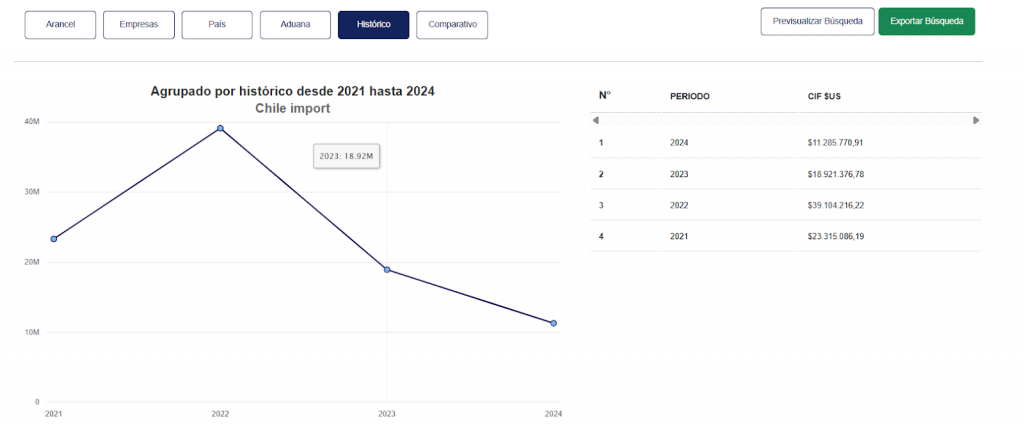
Task: Select the Histórico tab
Action: (x=374, y=25)
